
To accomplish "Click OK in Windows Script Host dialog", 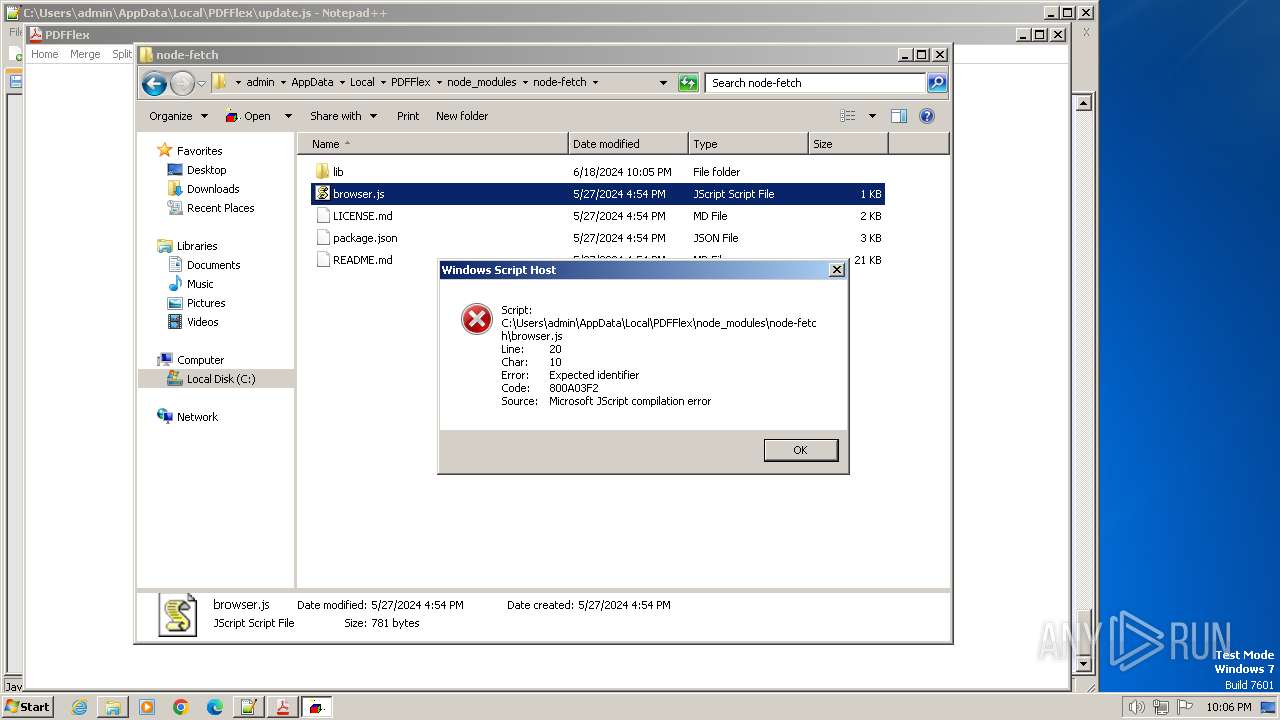I will click(x=800, y=450).
